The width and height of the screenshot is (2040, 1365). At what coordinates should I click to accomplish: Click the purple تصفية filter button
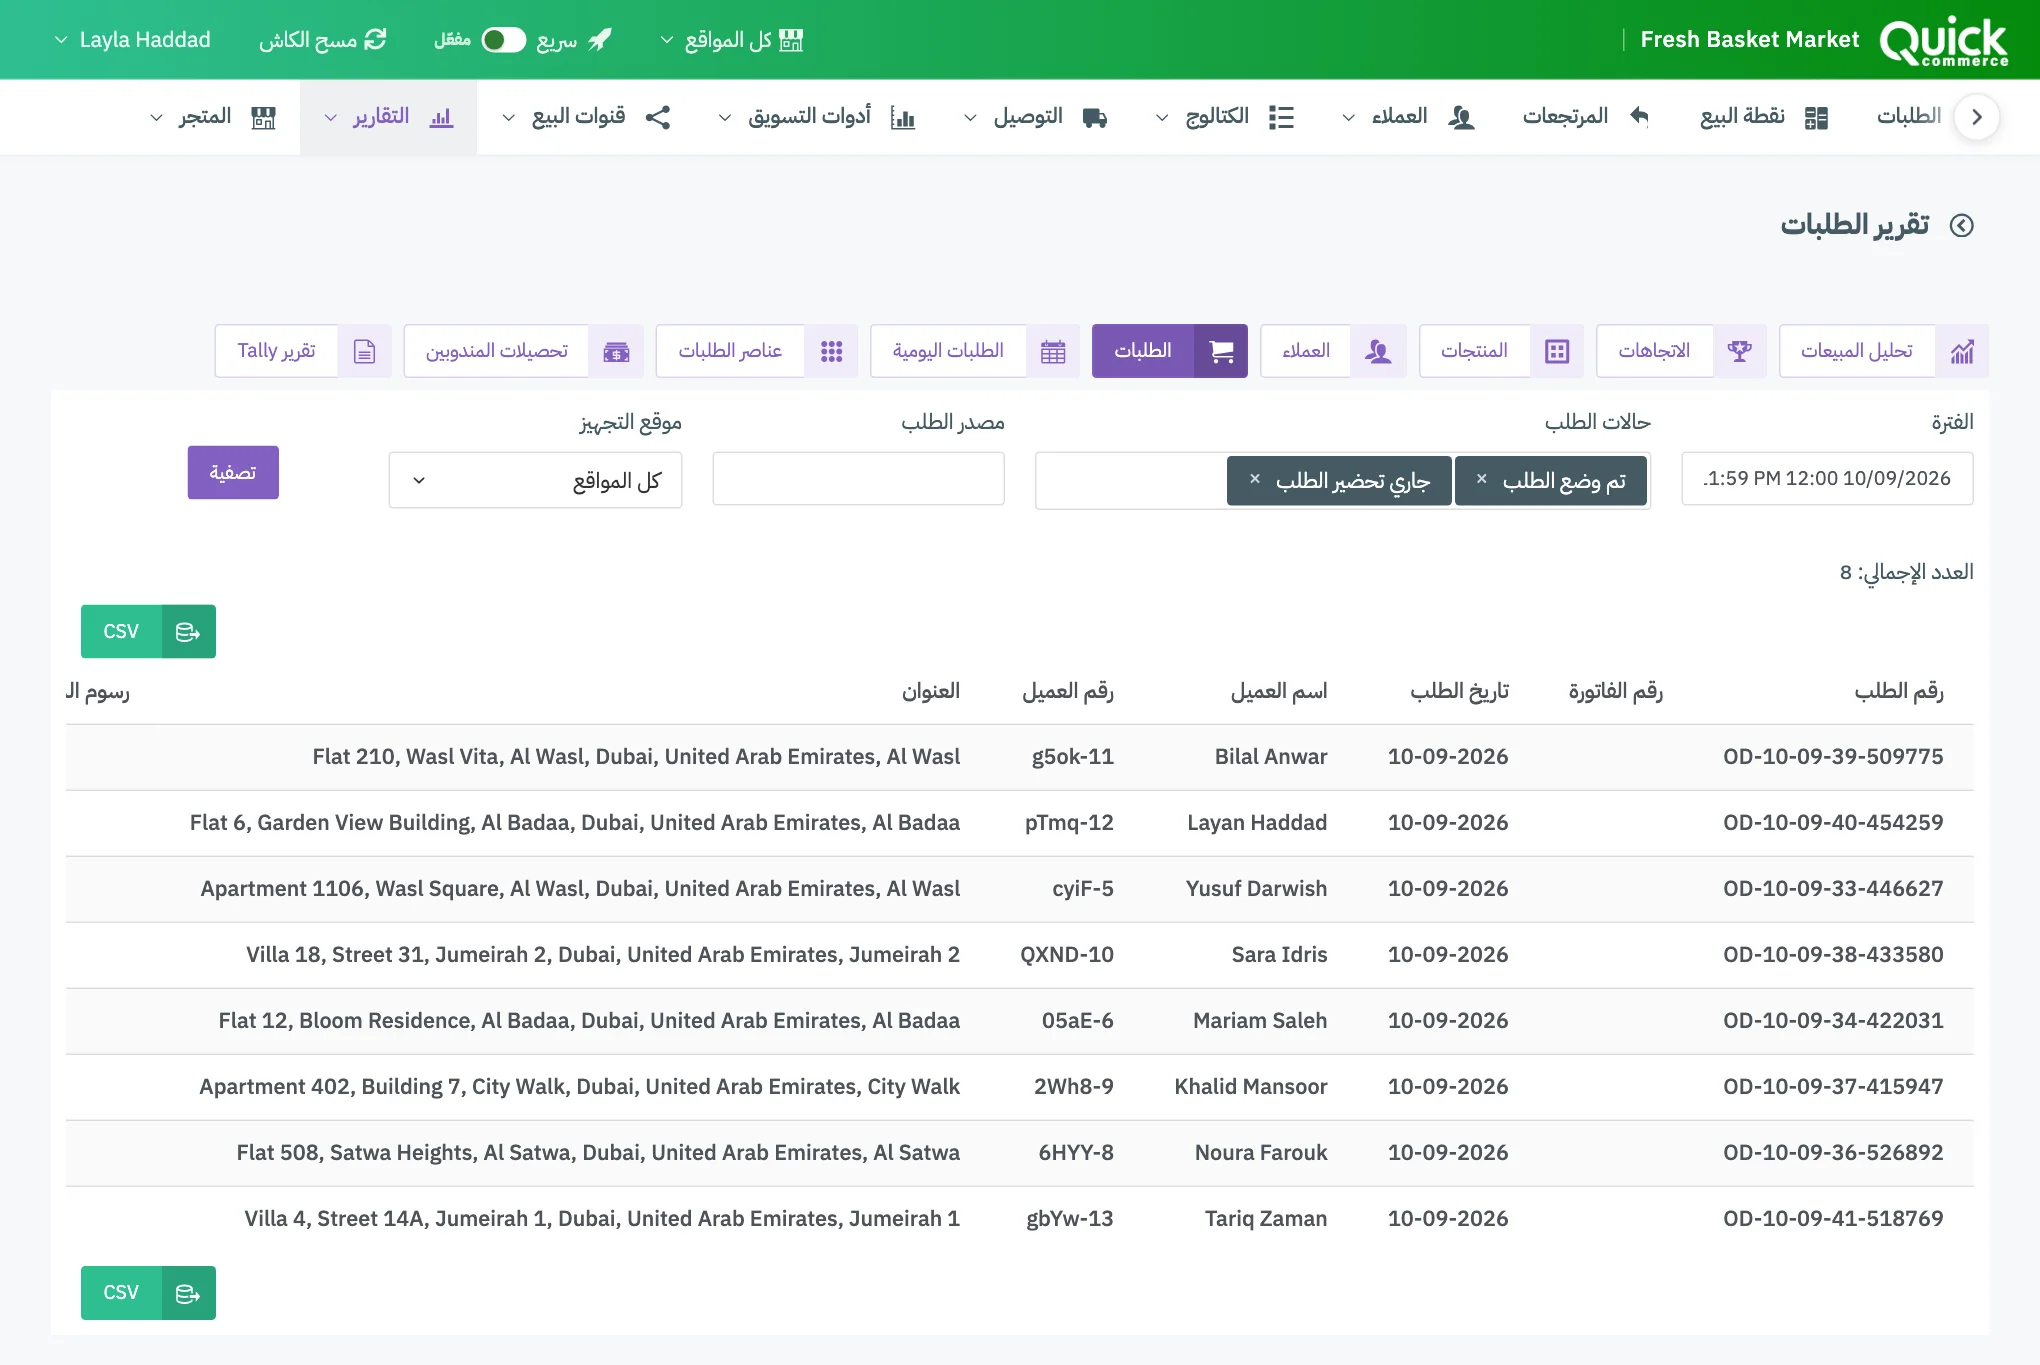coord(233,472)
